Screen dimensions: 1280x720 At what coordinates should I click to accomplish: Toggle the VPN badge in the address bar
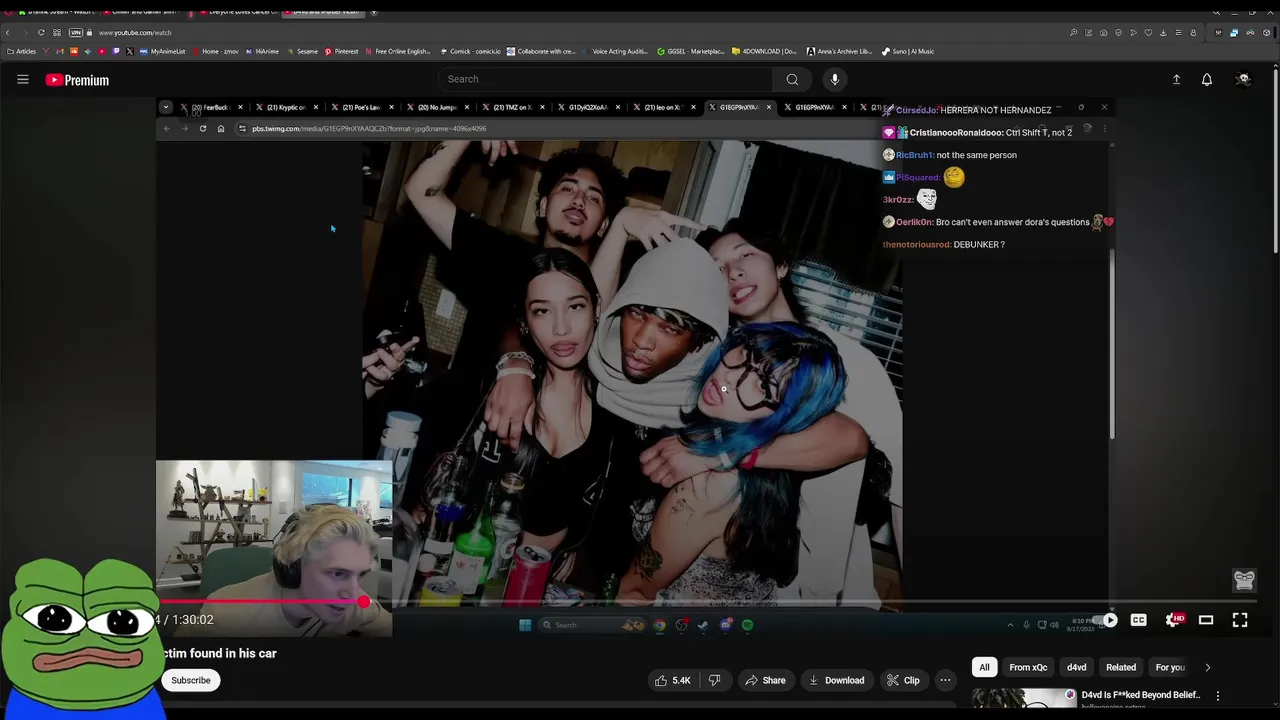76,33
